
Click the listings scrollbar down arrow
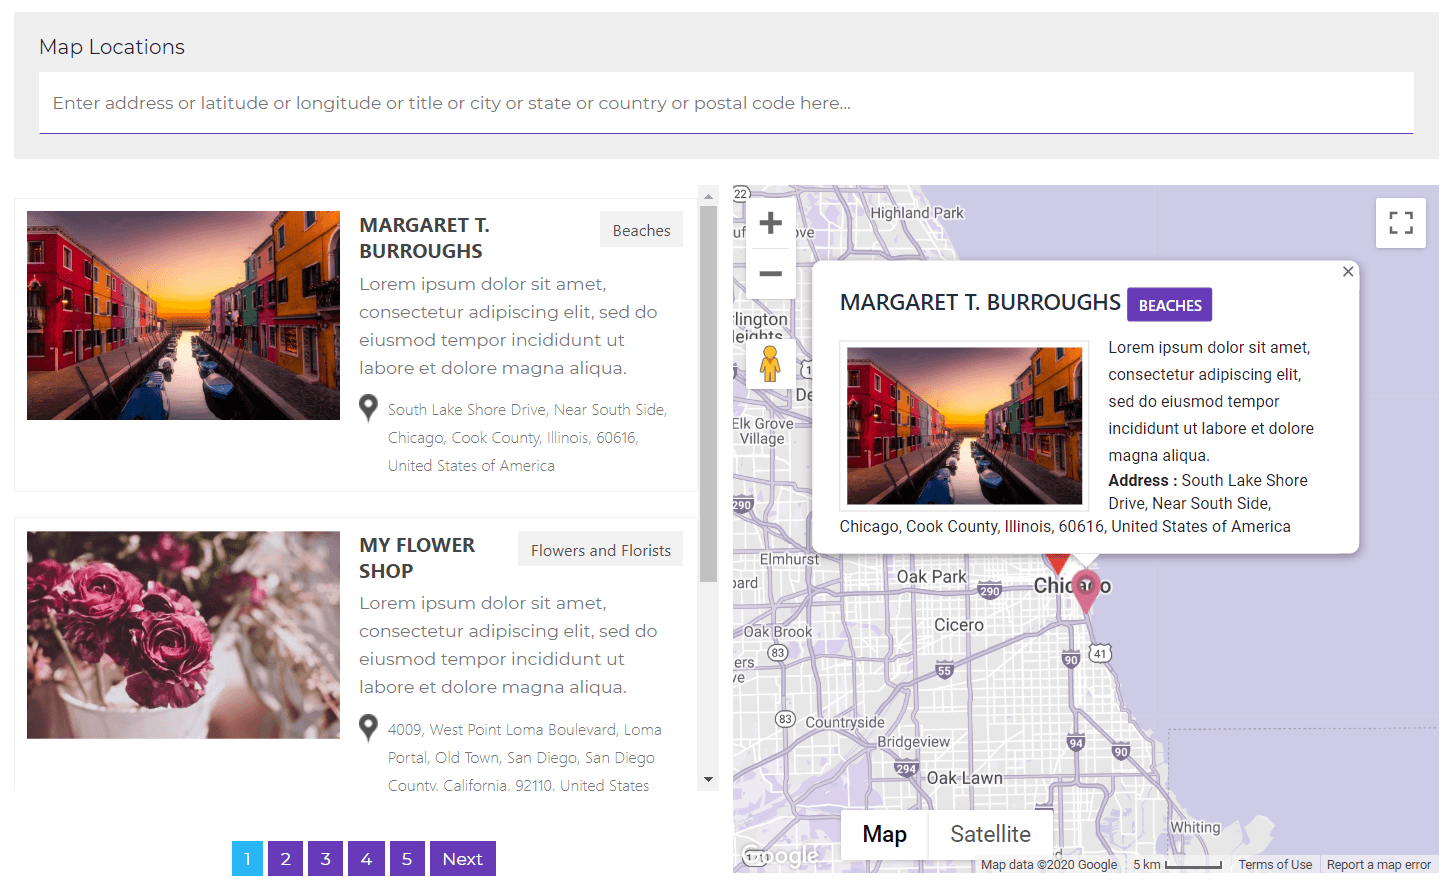pyautogui.click(x=709, y=779)
